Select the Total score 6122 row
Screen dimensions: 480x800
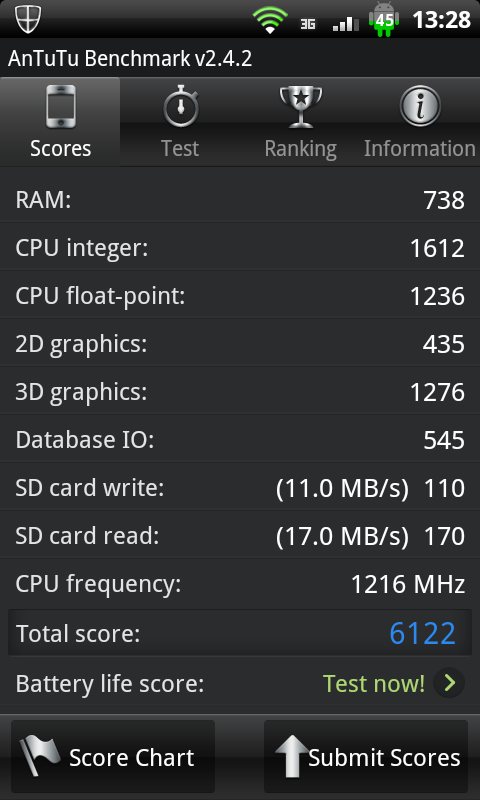pos(240,633)
